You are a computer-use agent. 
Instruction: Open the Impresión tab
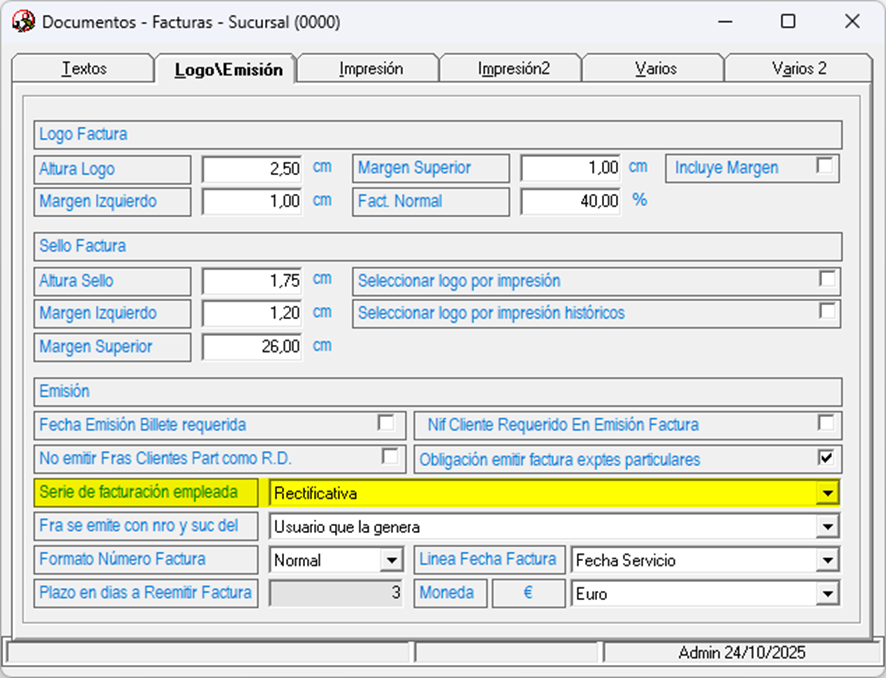point(370,69)
